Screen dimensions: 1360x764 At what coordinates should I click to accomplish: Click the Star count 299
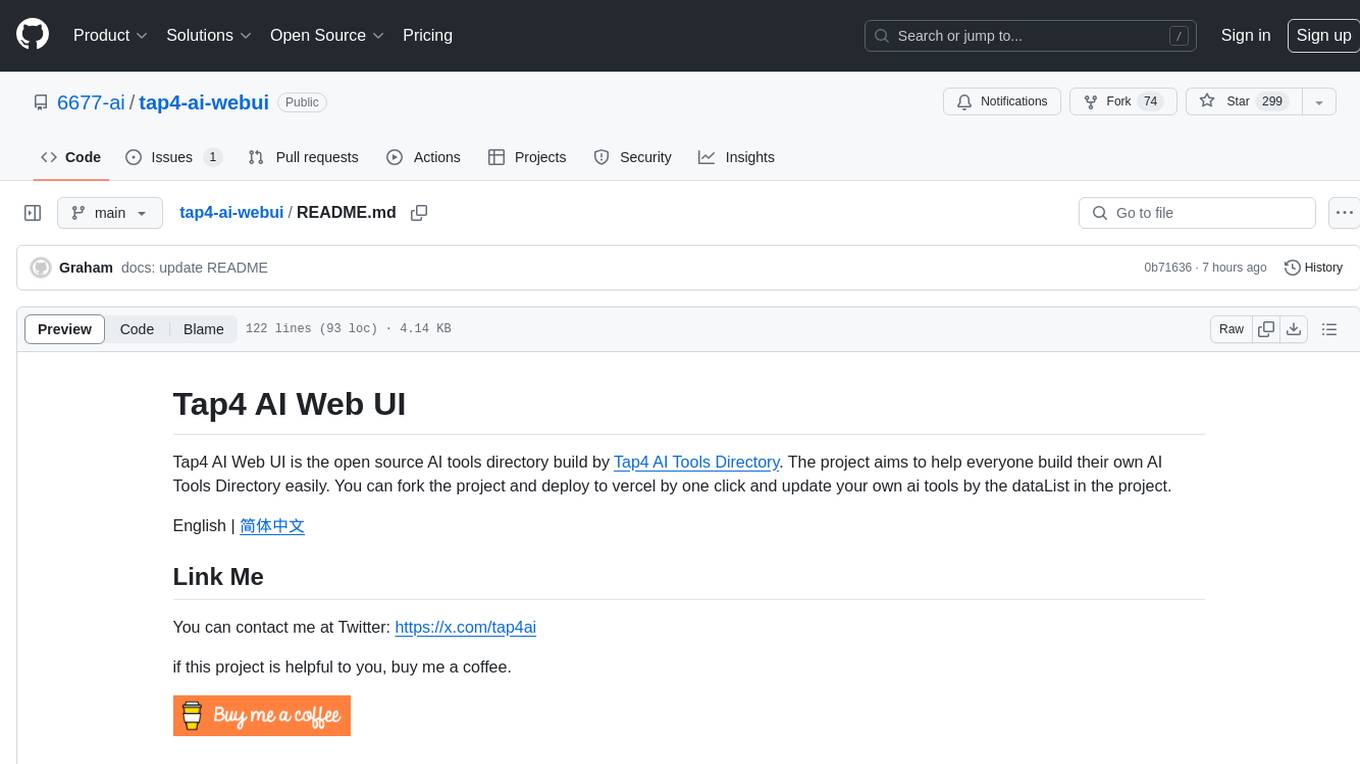pos(1272,101)
